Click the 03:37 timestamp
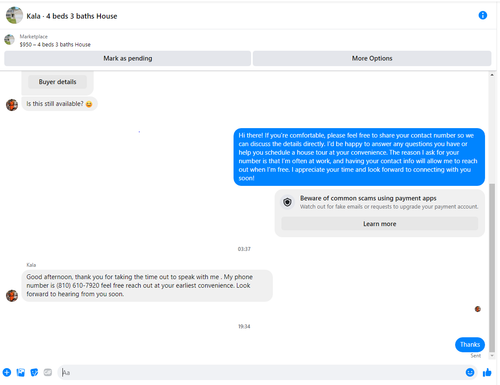This screenshot has width=500, height=385. [244, 249]
